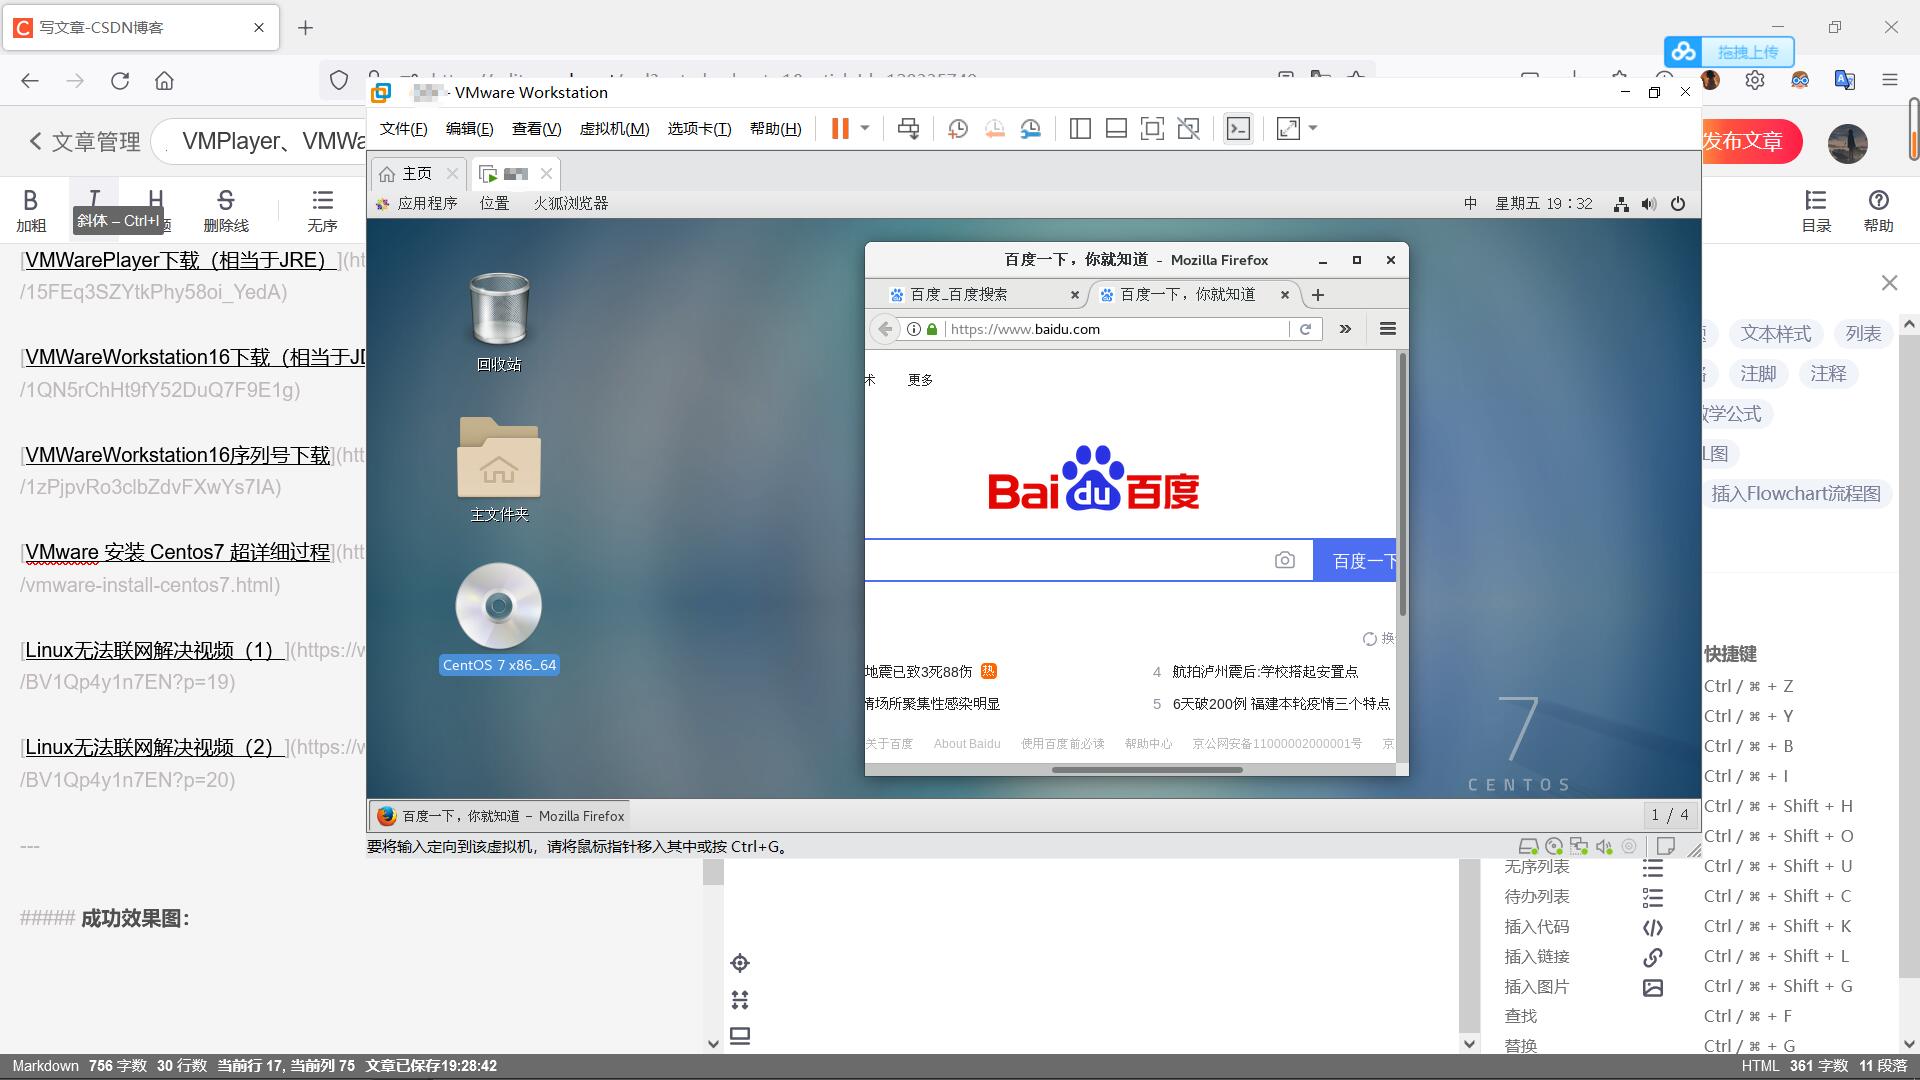Open the console view icon in VMware

[x=1238, y=128]
